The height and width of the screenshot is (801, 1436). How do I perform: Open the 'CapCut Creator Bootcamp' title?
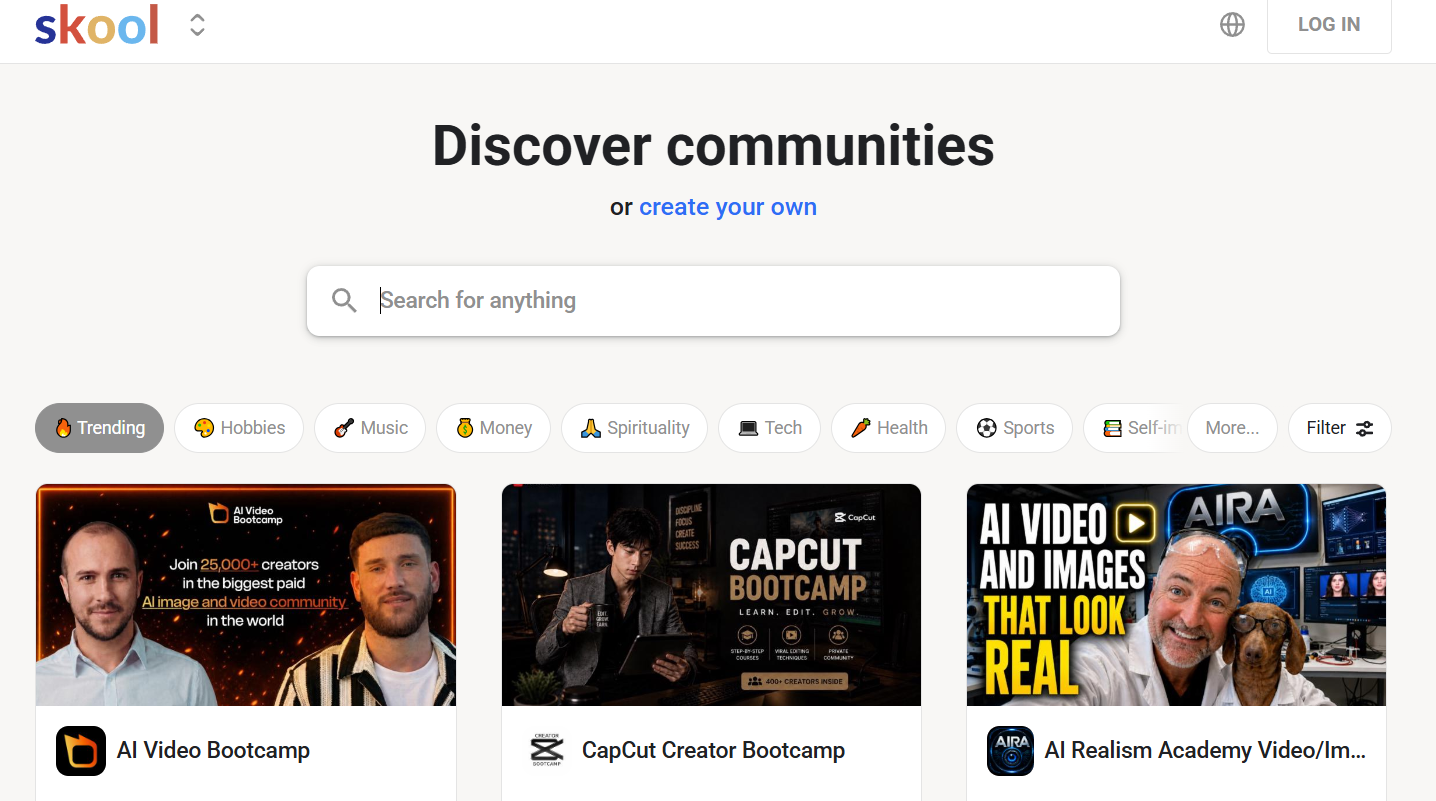pyautogui.click(x=714, y=751)
